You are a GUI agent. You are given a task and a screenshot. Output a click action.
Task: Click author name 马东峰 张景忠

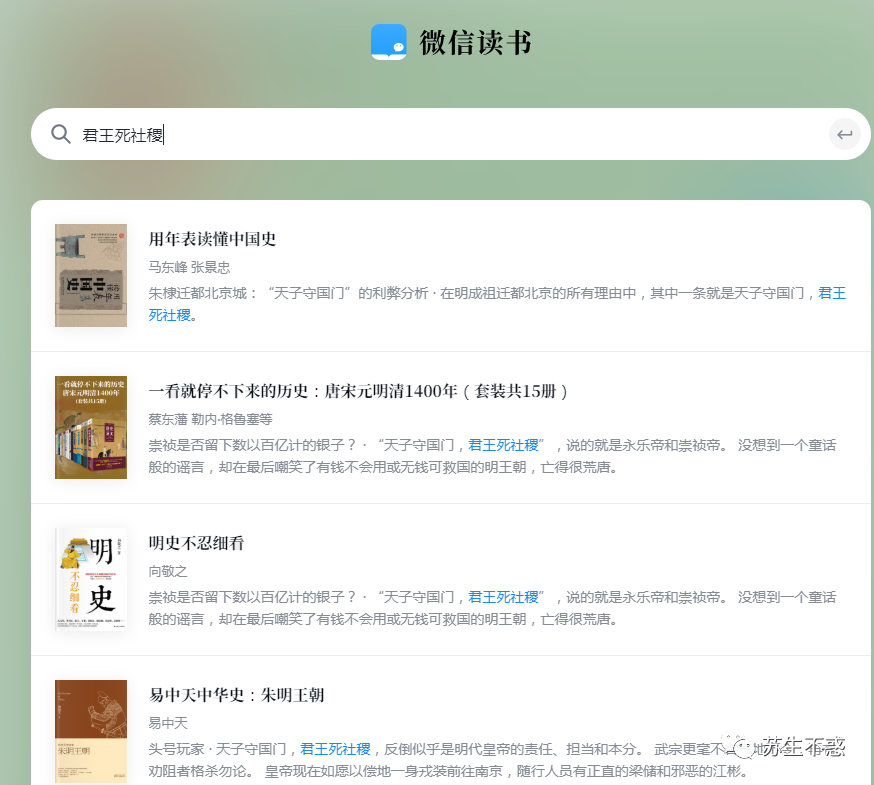click(x=189, y=267)
